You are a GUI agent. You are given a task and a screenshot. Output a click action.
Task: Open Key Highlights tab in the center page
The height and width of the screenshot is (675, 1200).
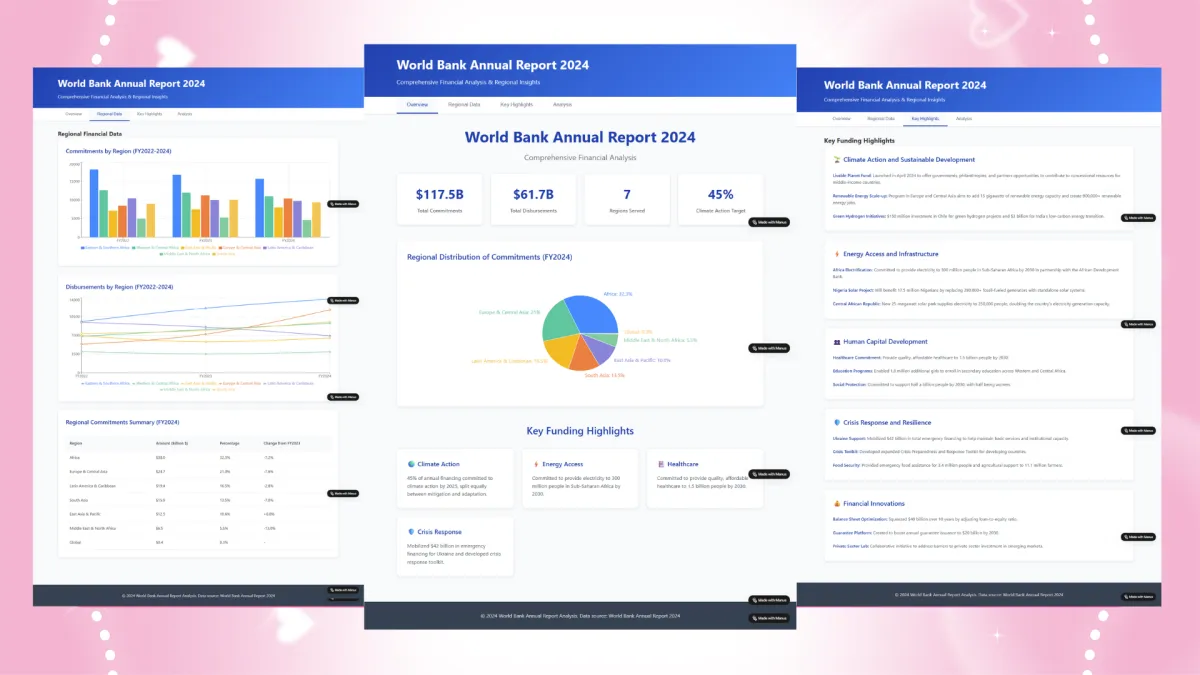tap(516, 104)
